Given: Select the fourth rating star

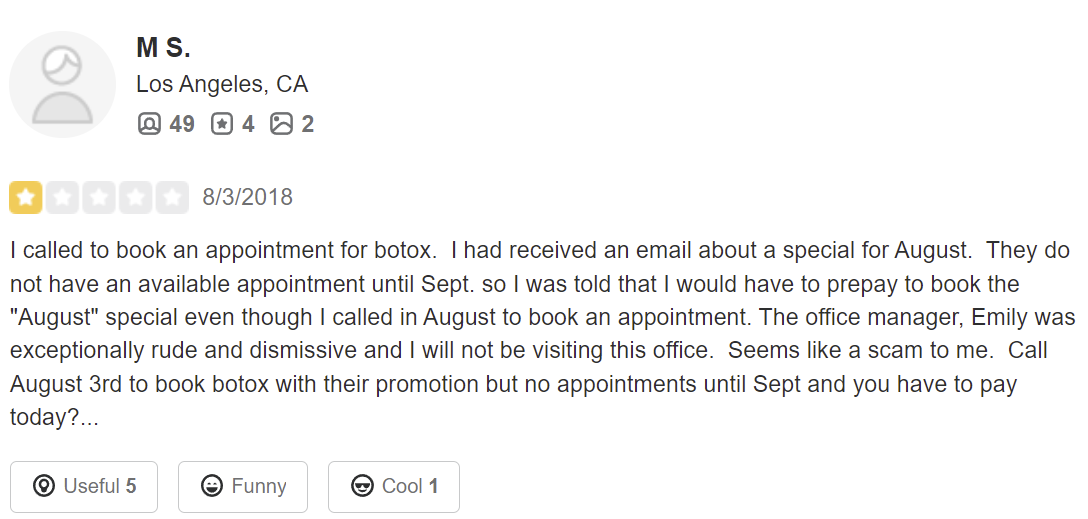Looking at the screenshot, I should (x=136, y=197).
